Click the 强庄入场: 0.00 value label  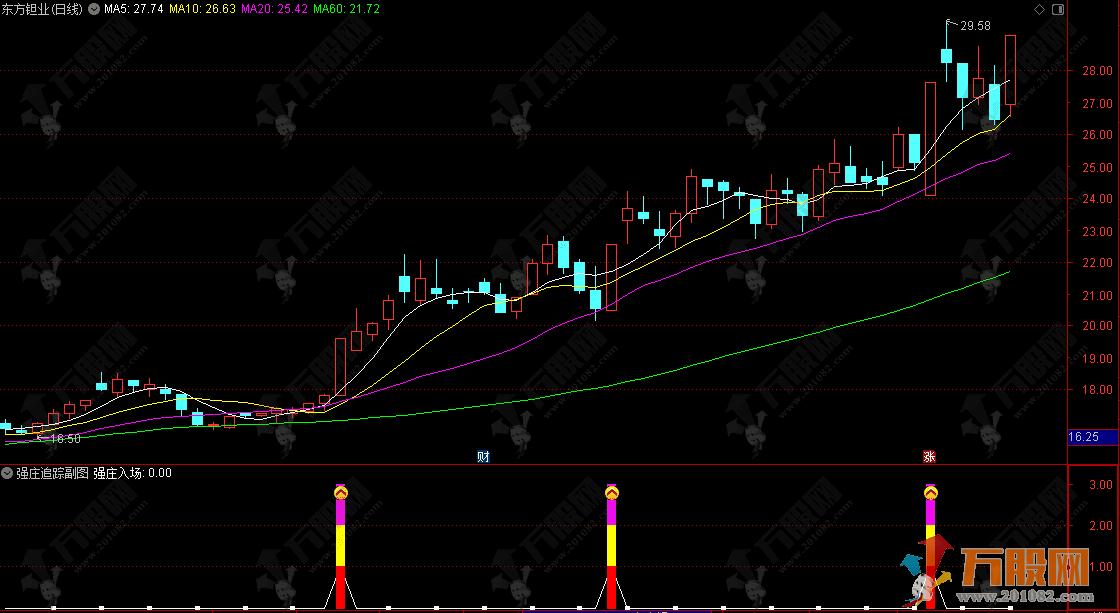click(132, 473)
